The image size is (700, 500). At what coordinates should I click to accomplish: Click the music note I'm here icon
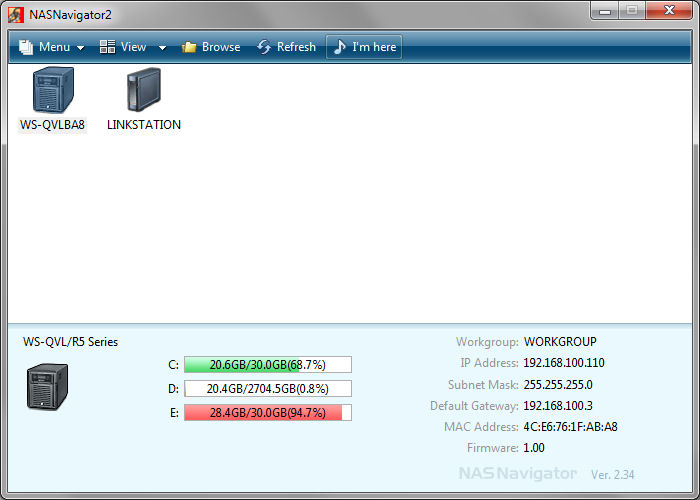(x=340, y=47)
